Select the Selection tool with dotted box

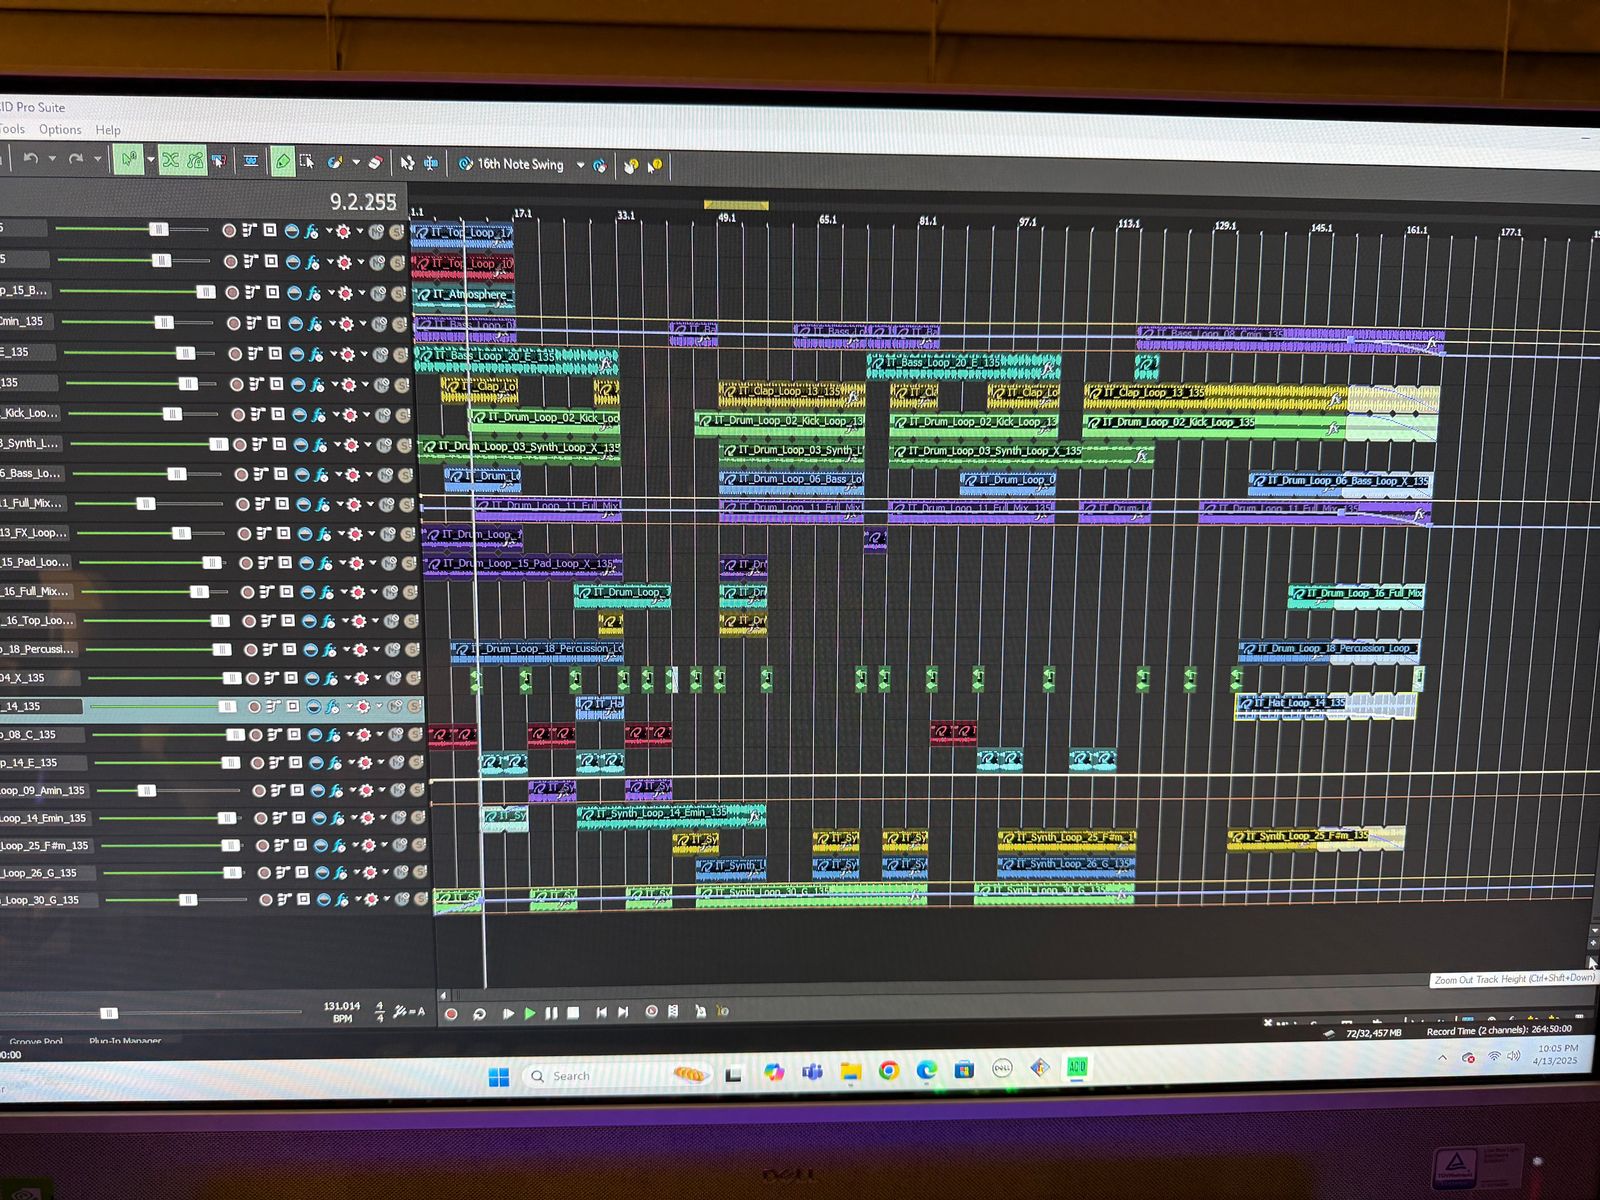tap(307, 161)
